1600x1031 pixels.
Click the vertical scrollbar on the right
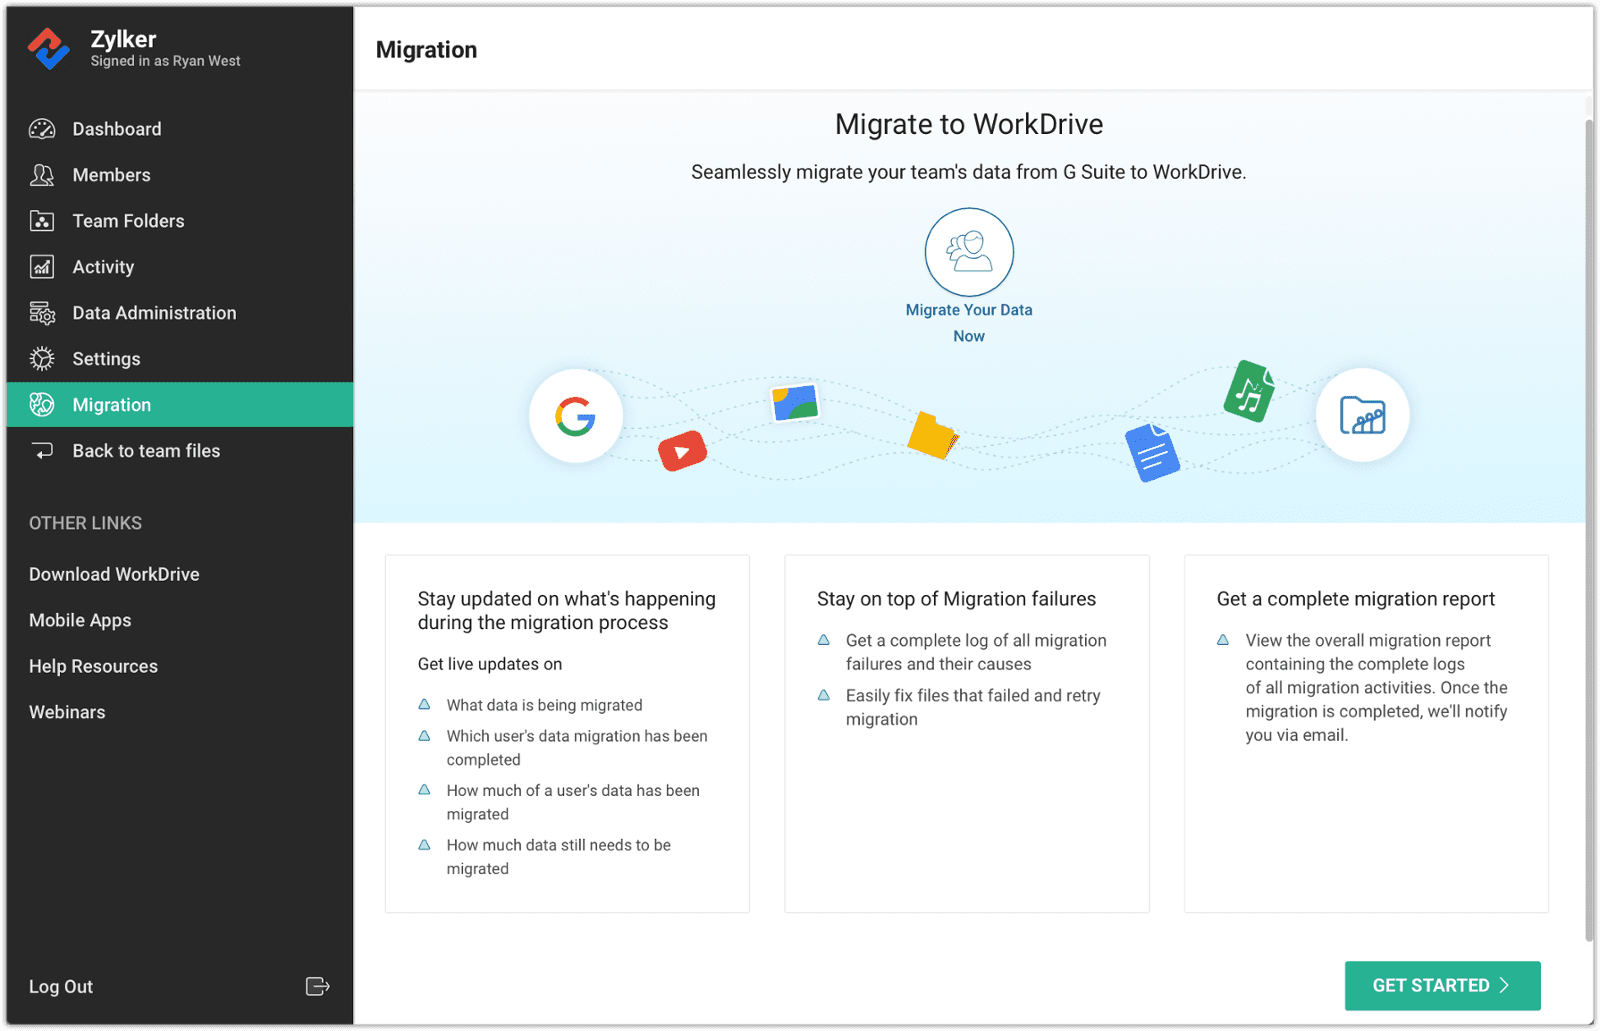(x=1588, y=530)
